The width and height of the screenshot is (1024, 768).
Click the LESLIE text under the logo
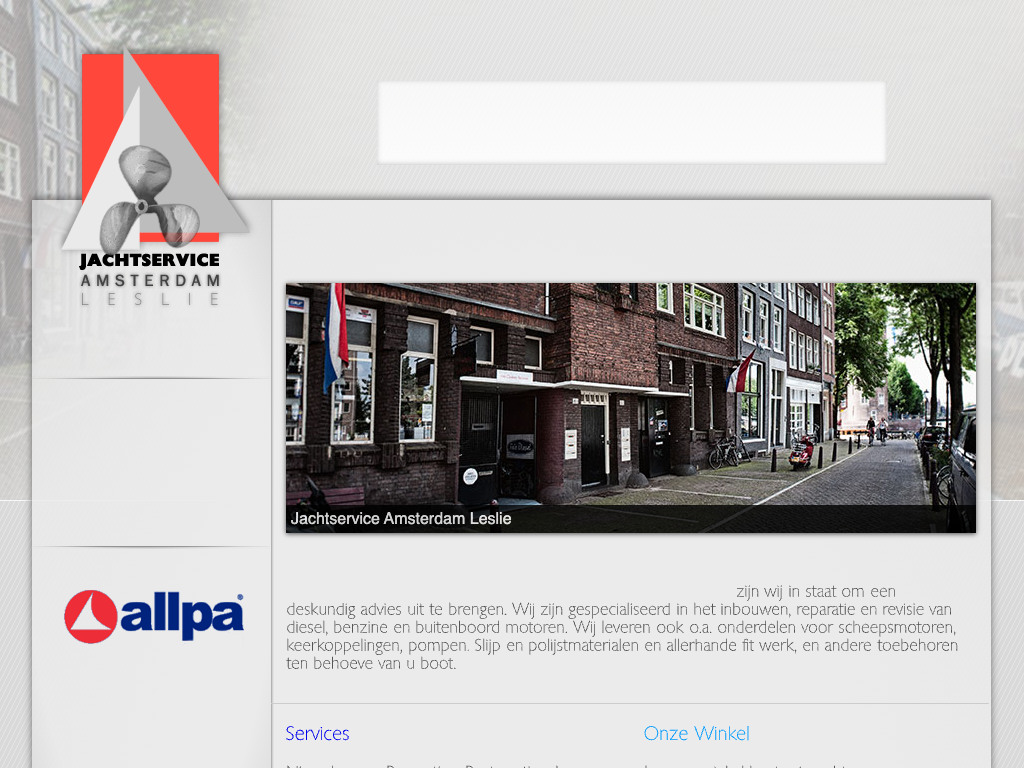tap(150, 298)
